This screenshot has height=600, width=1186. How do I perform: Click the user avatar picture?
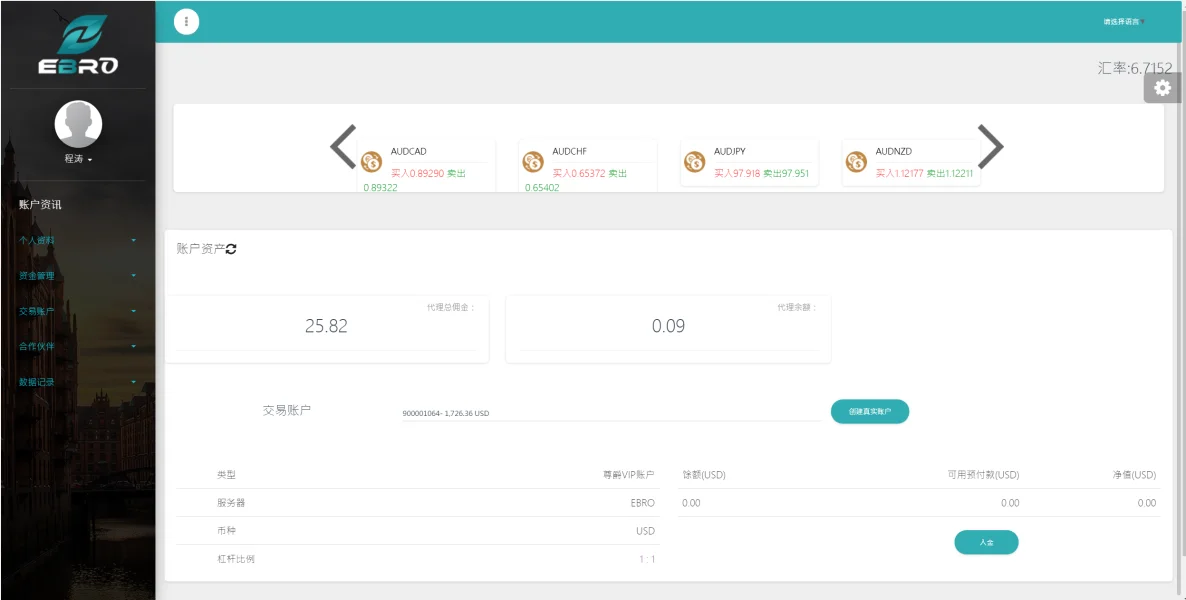pyautogui.click(x=78, y=124)
